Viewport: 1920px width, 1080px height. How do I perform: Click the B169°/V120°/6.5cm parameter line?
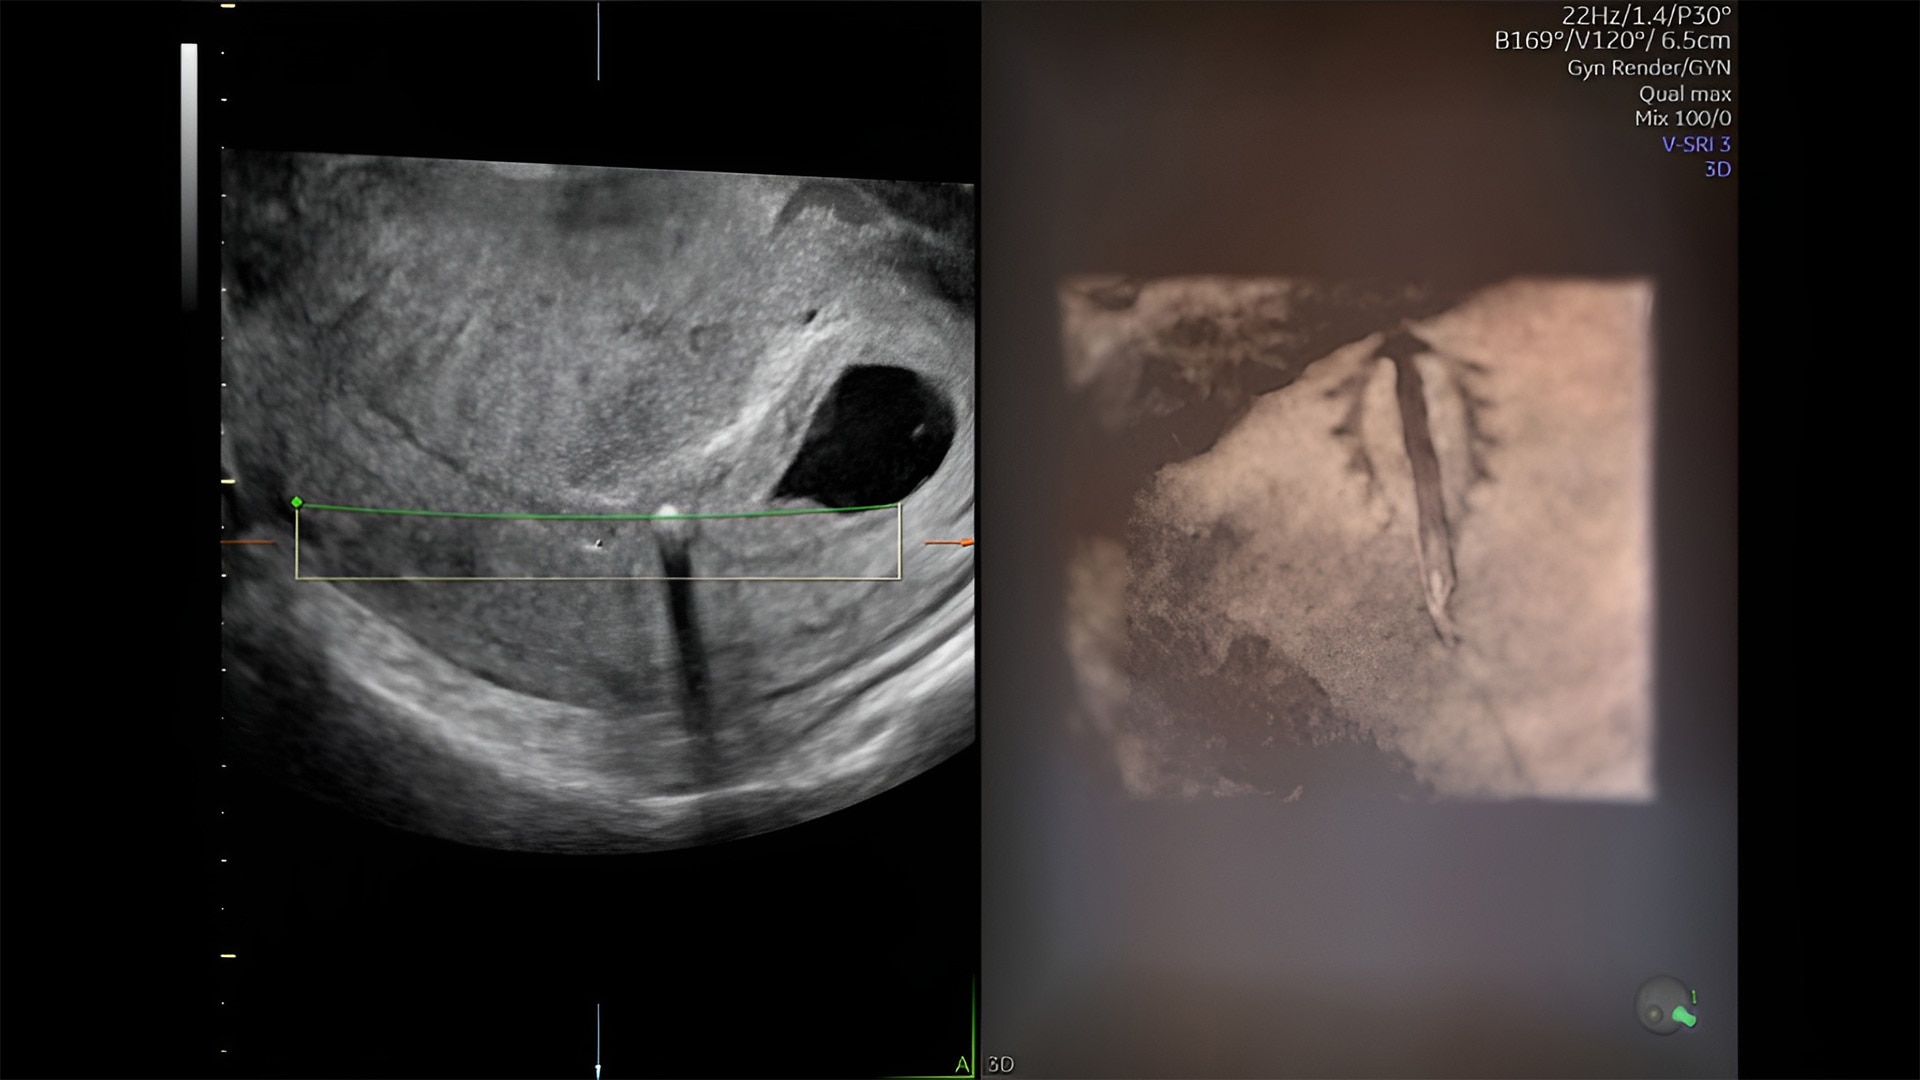[1611, 41]
